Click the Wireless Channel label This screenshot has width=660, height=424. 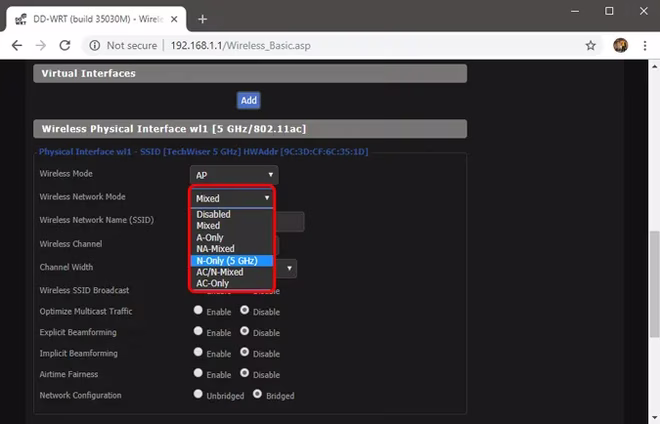(71, 244)
